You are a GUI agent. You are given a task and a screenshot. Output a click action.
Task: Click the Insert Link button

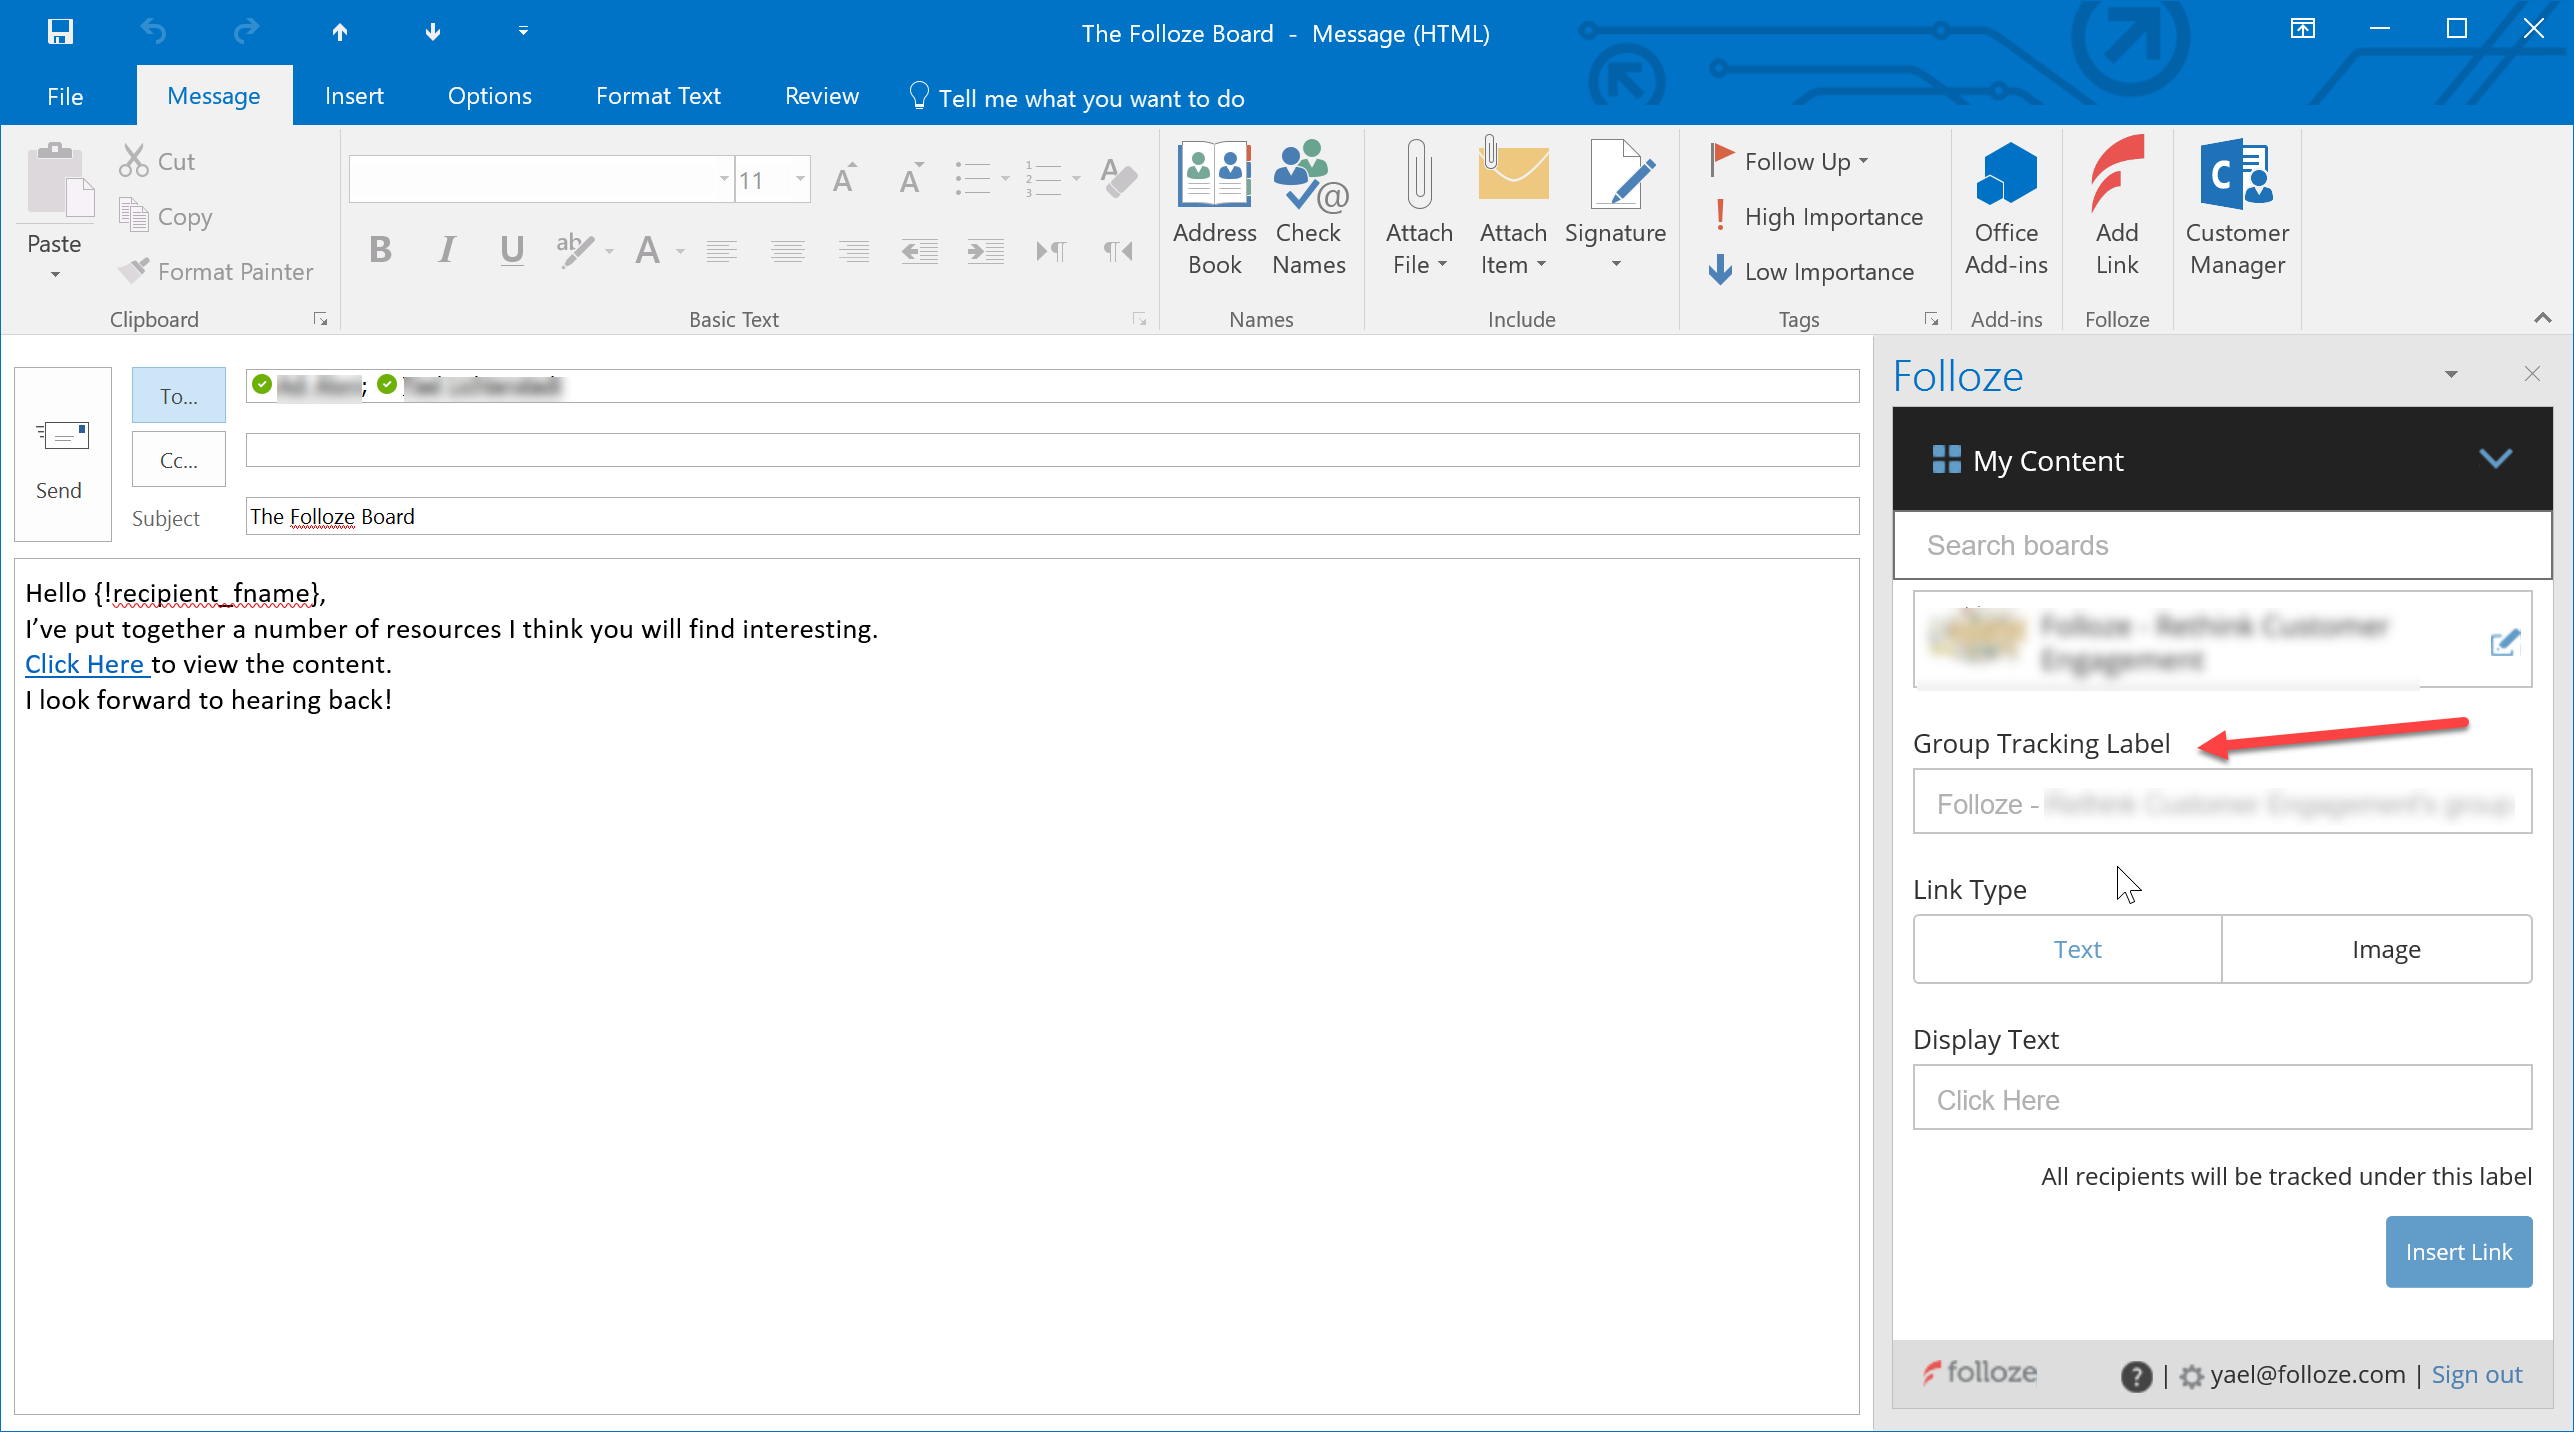click(x=2458, y=1251)
